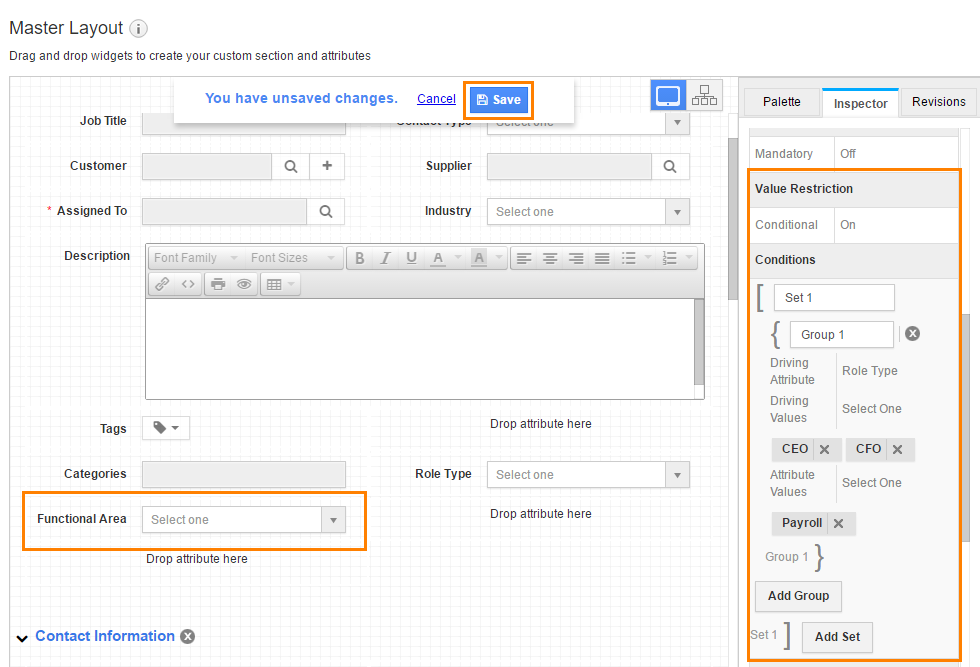The width and height of the screenshot is (980, 667).
Task: Switch to the Palette tab
Action: click(781, 102)
